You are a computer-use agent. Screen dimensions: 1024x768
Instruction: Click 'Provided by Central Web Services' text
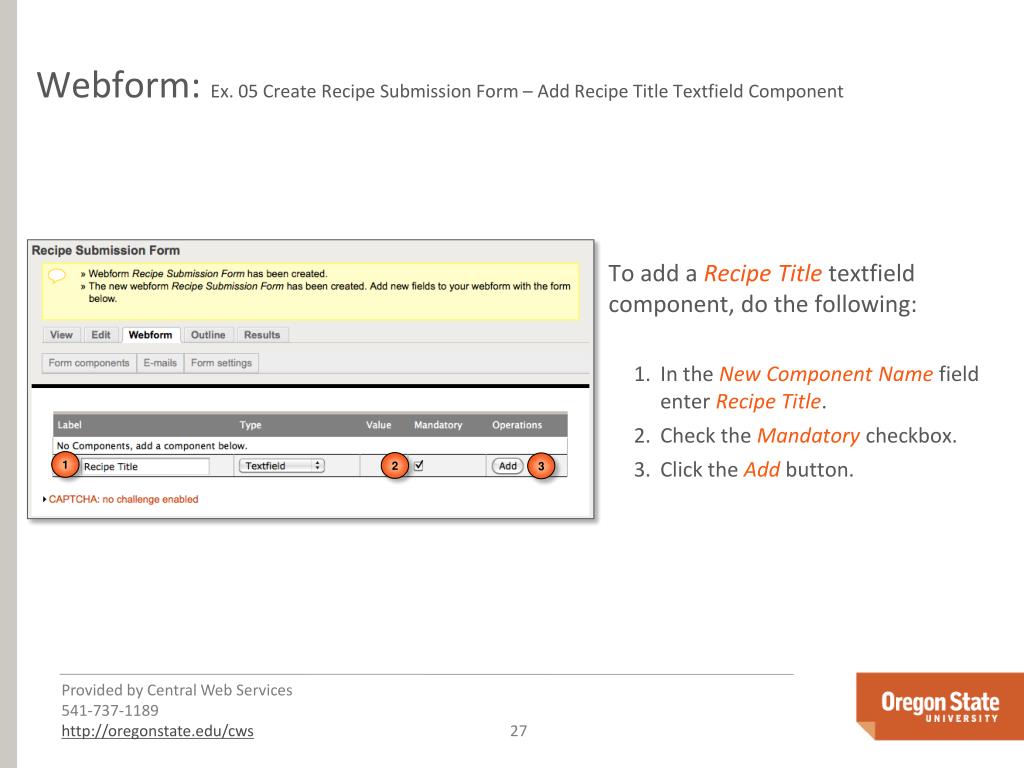177,690
